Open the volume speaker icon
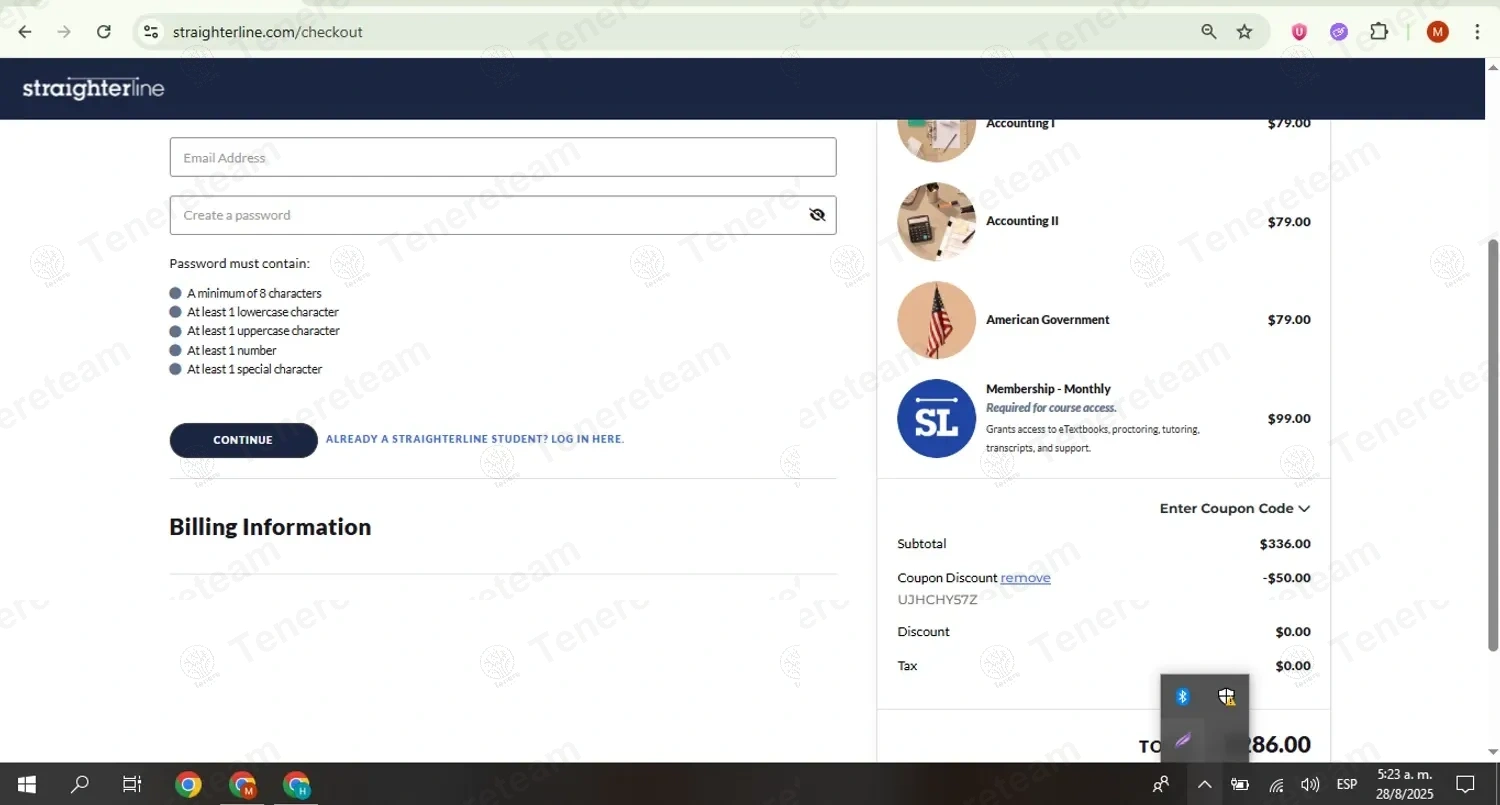Screen dimensions: 1500x805 (1310, 785)
